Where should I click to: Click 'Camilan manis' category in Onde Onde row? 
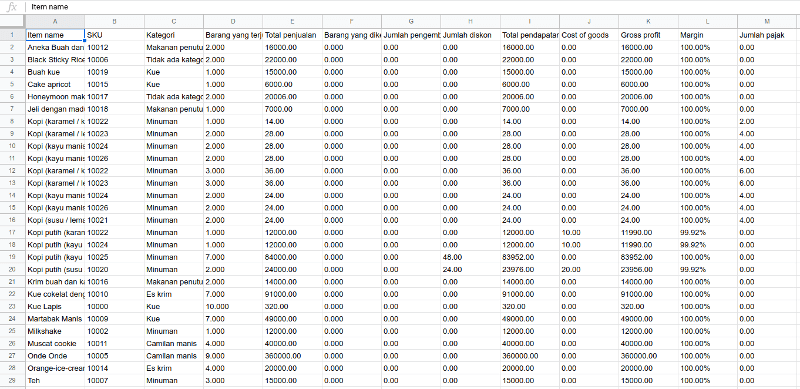[174, 356]
